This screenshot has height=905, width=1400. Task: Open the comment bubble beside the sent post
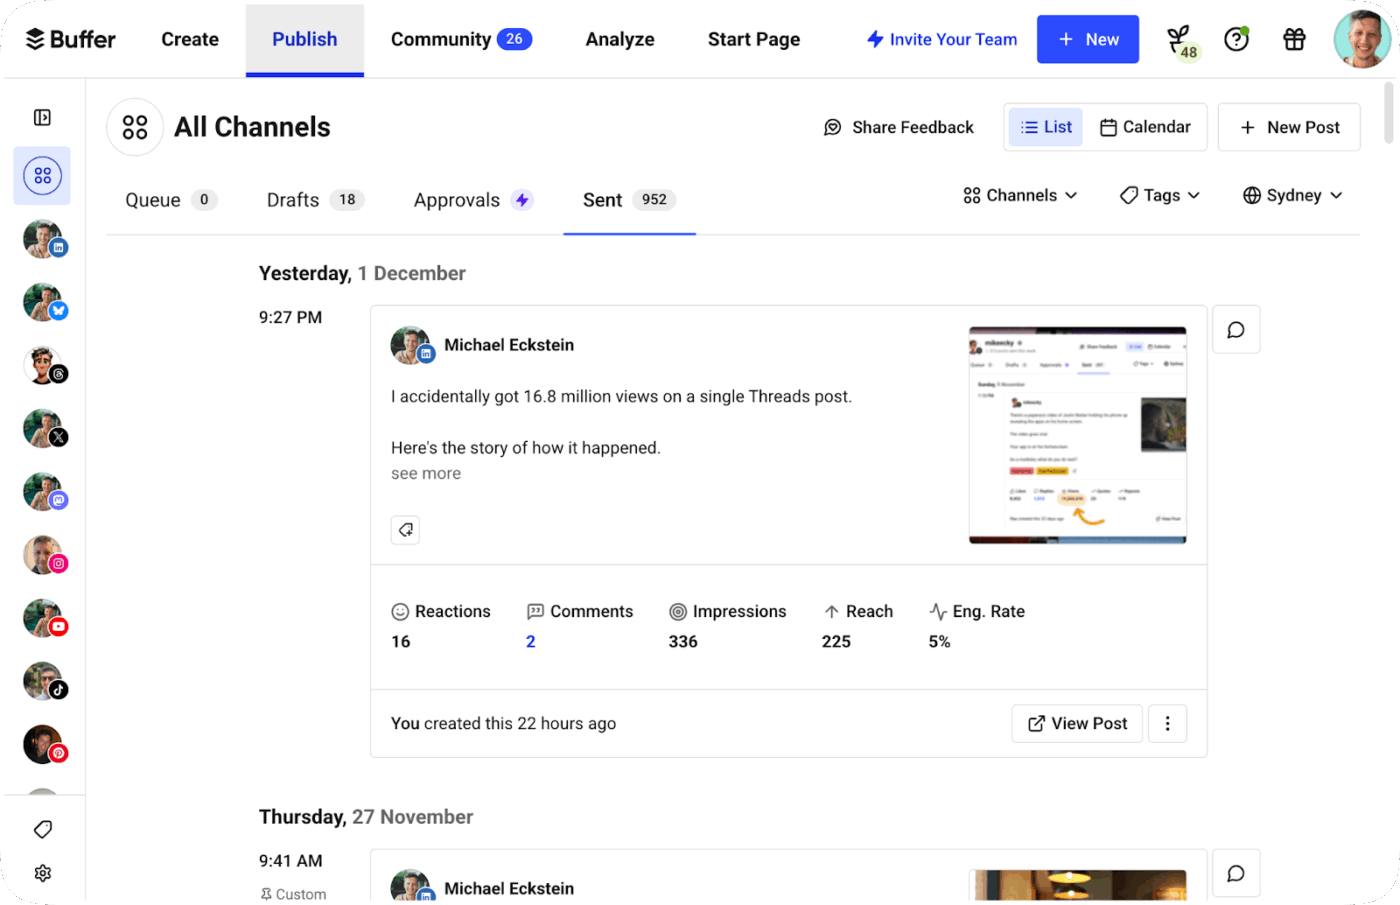[x=1236, y=329]
